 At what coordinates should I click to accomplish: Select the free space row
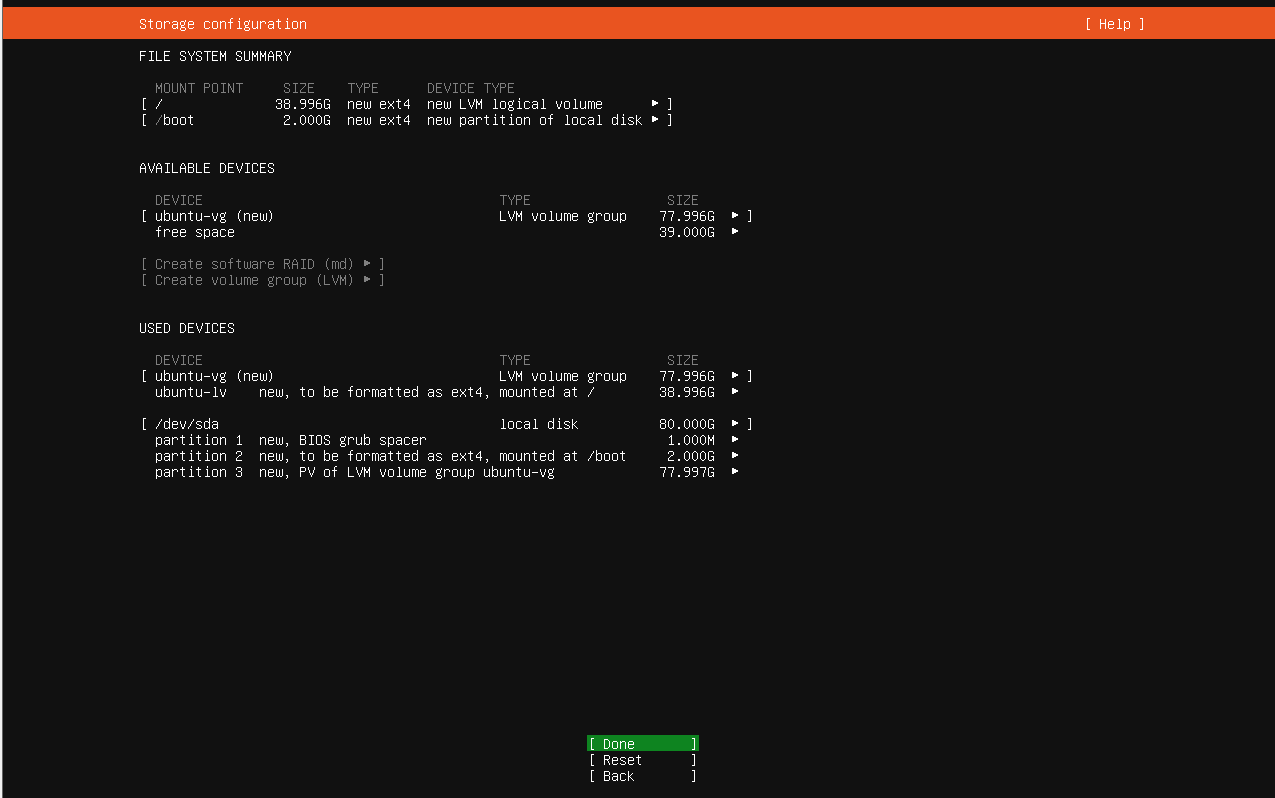447,232
